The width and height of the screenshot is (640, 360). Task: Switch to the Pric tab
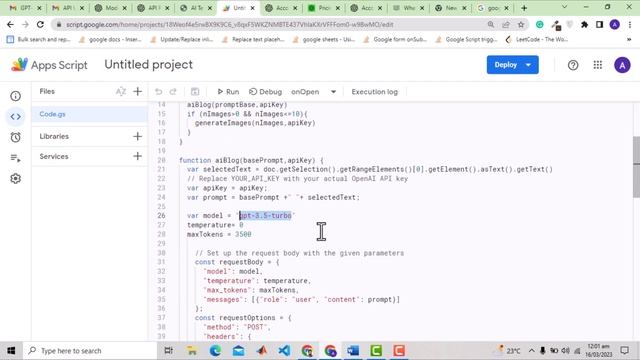pos(324,8)
